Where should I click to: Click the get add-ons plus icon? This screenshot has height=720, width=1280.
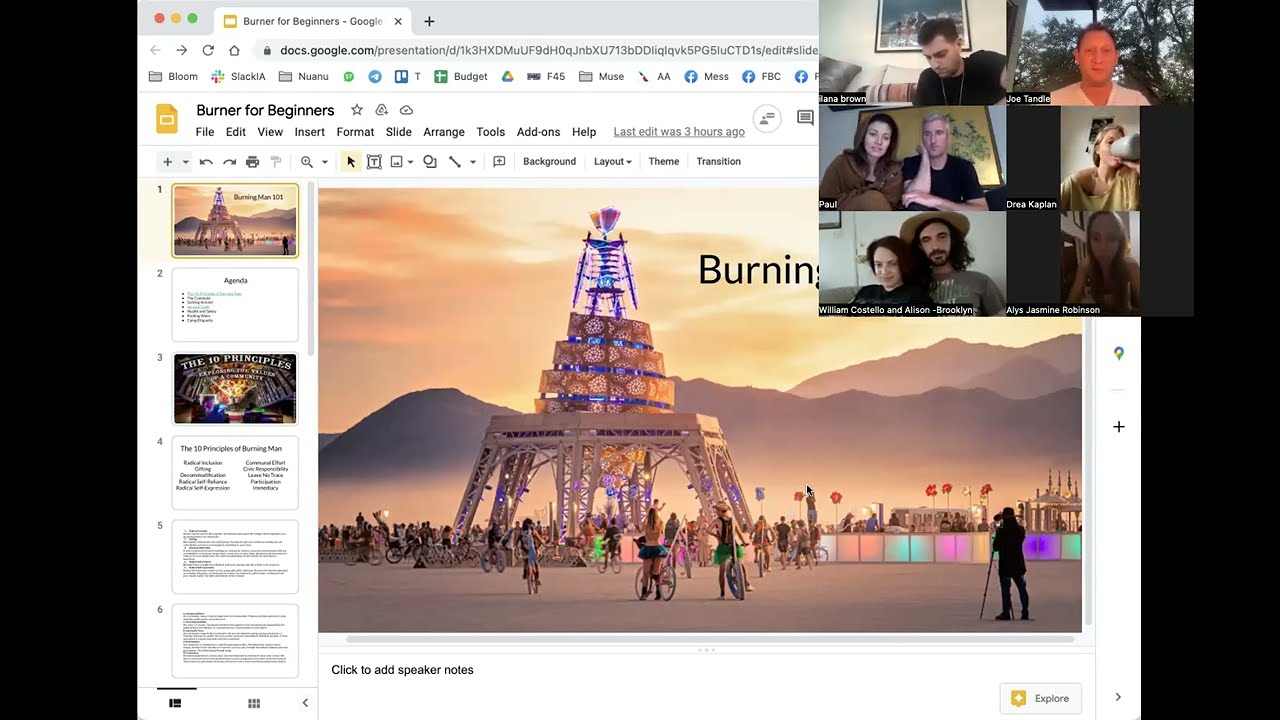pyautogui.click(x=1119, y=427)
